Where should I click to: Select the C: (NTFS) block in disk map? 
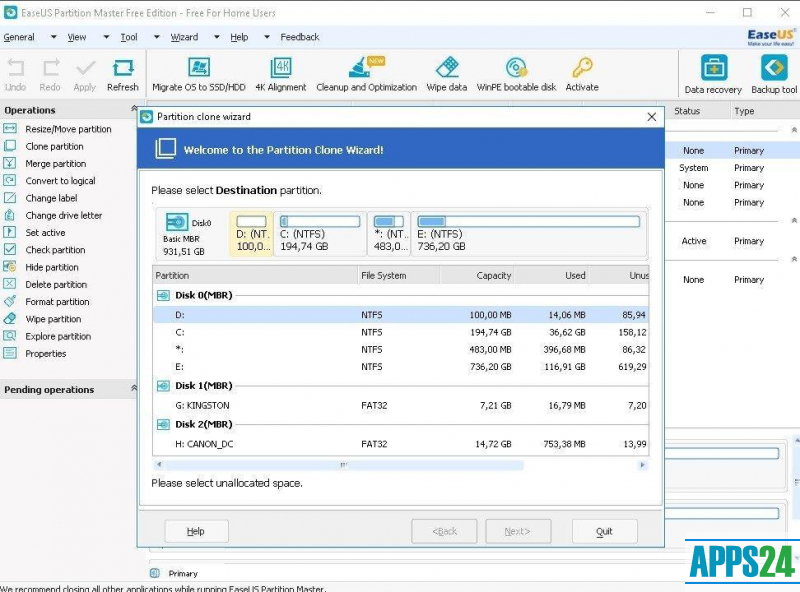320,234
